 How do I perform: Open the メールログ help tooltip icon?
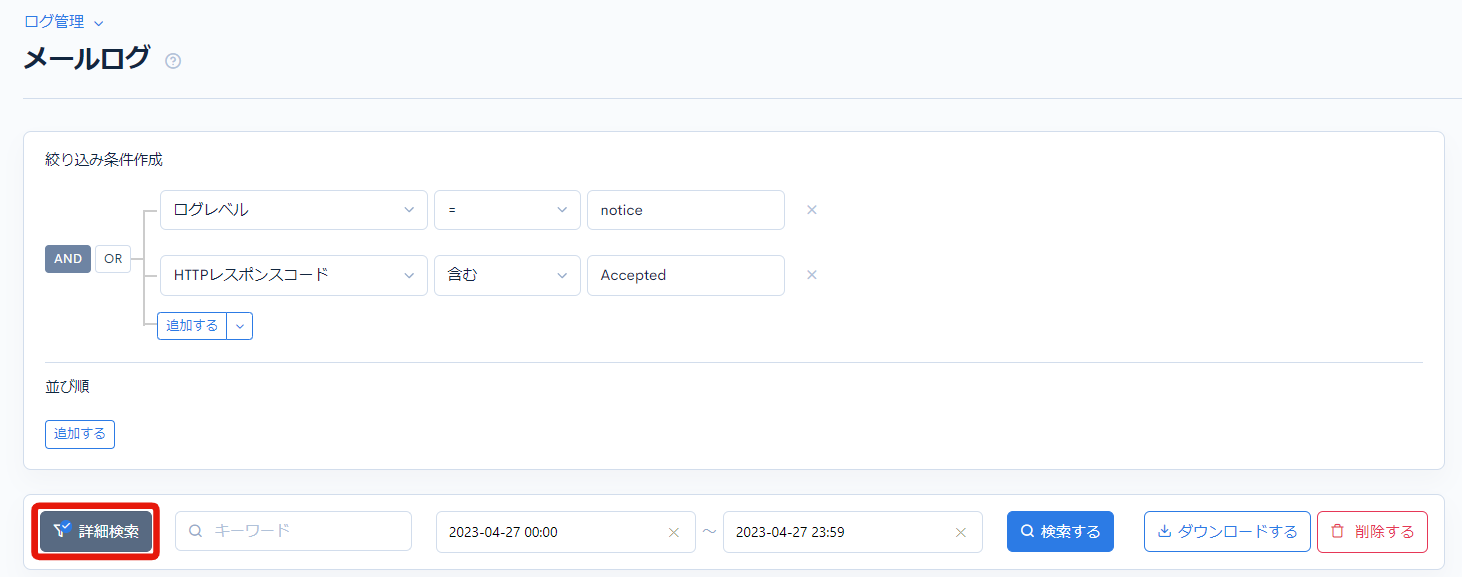click(173, 61)
